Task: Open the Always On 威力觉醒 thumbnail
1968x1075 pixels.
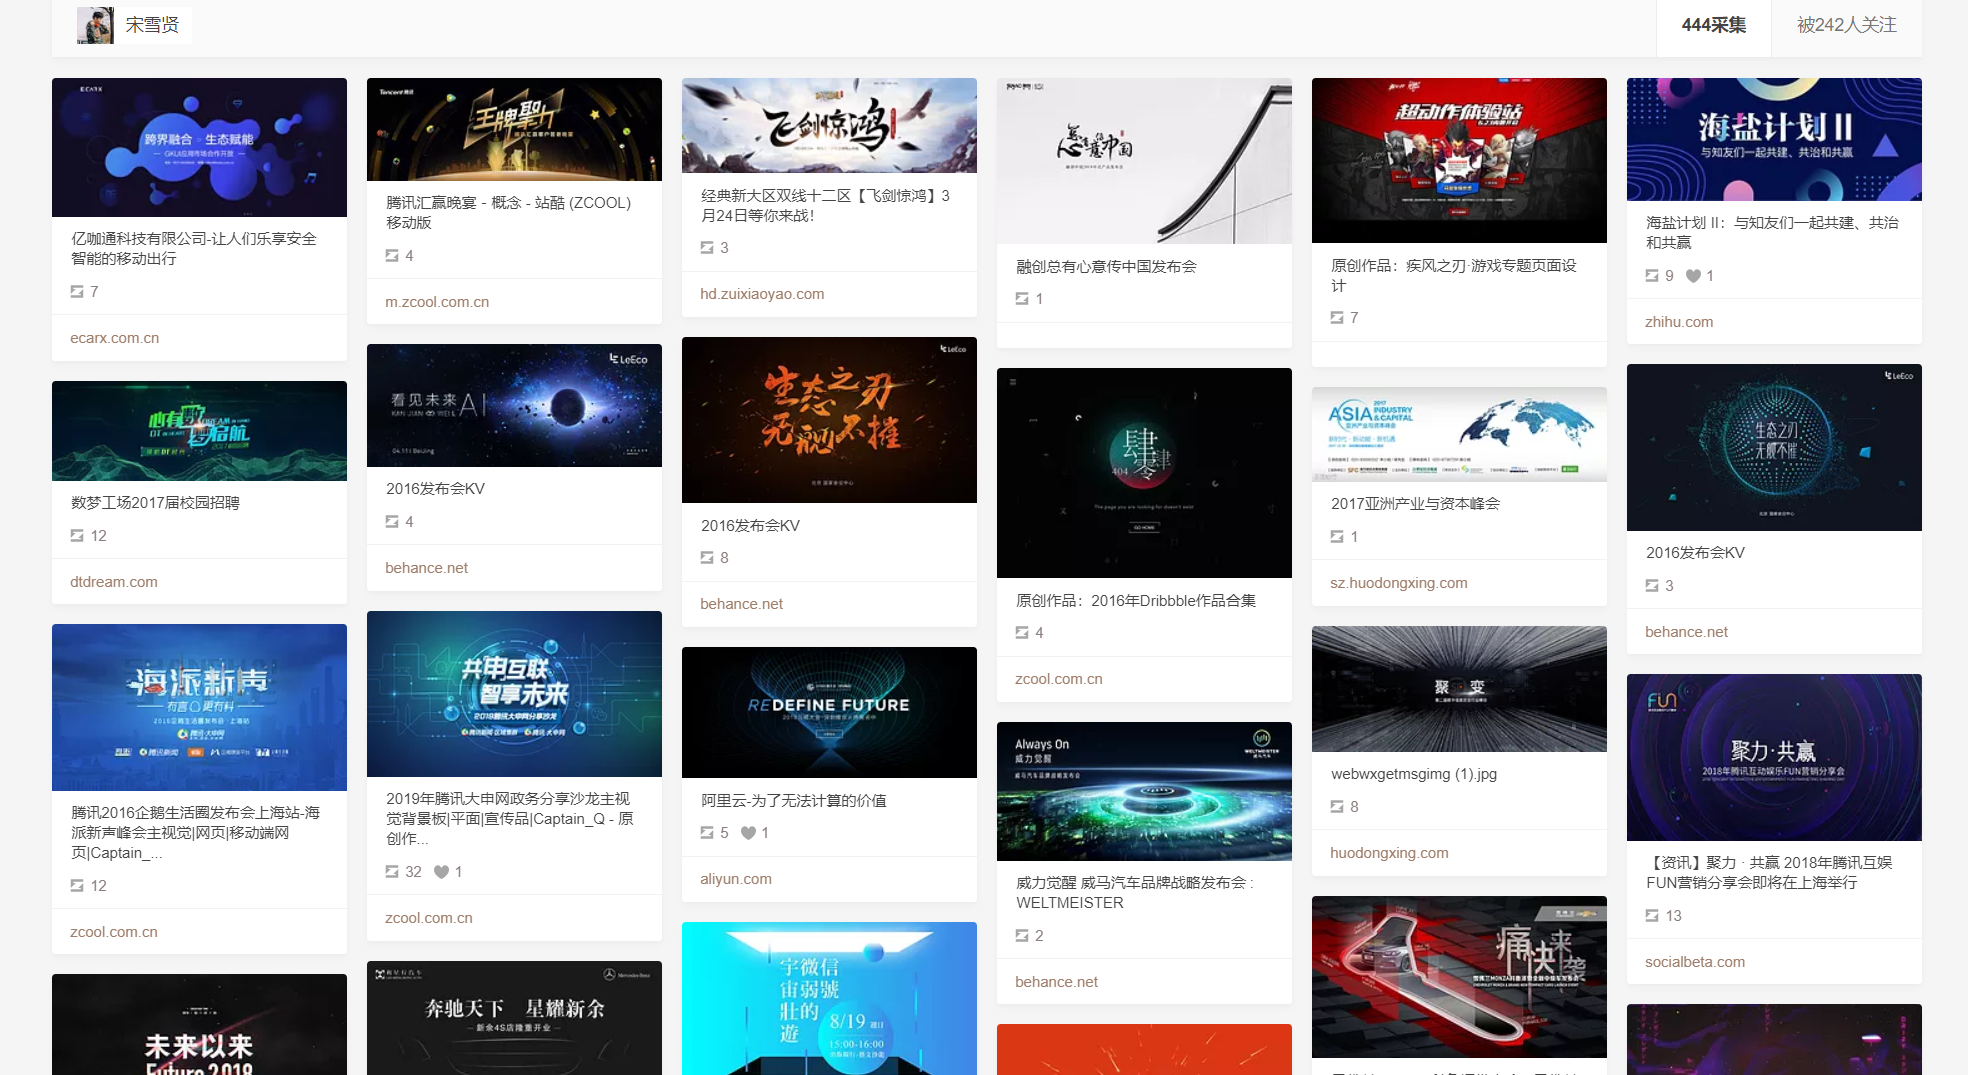Action: tap(1144, 791)
